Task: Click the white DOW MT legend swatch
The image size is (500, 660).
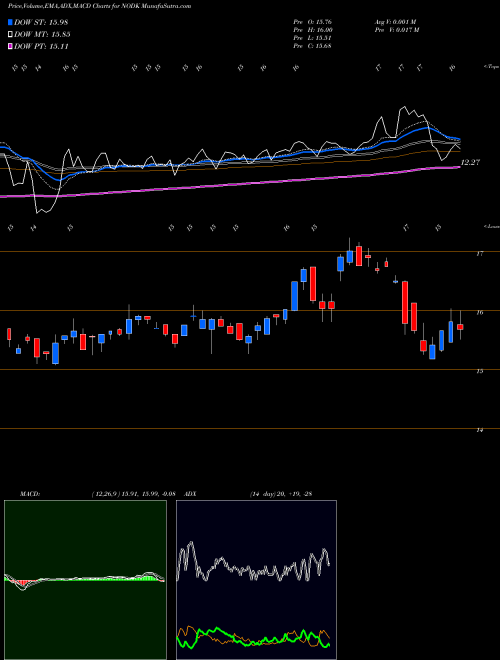Action: [x=10, y=35]
